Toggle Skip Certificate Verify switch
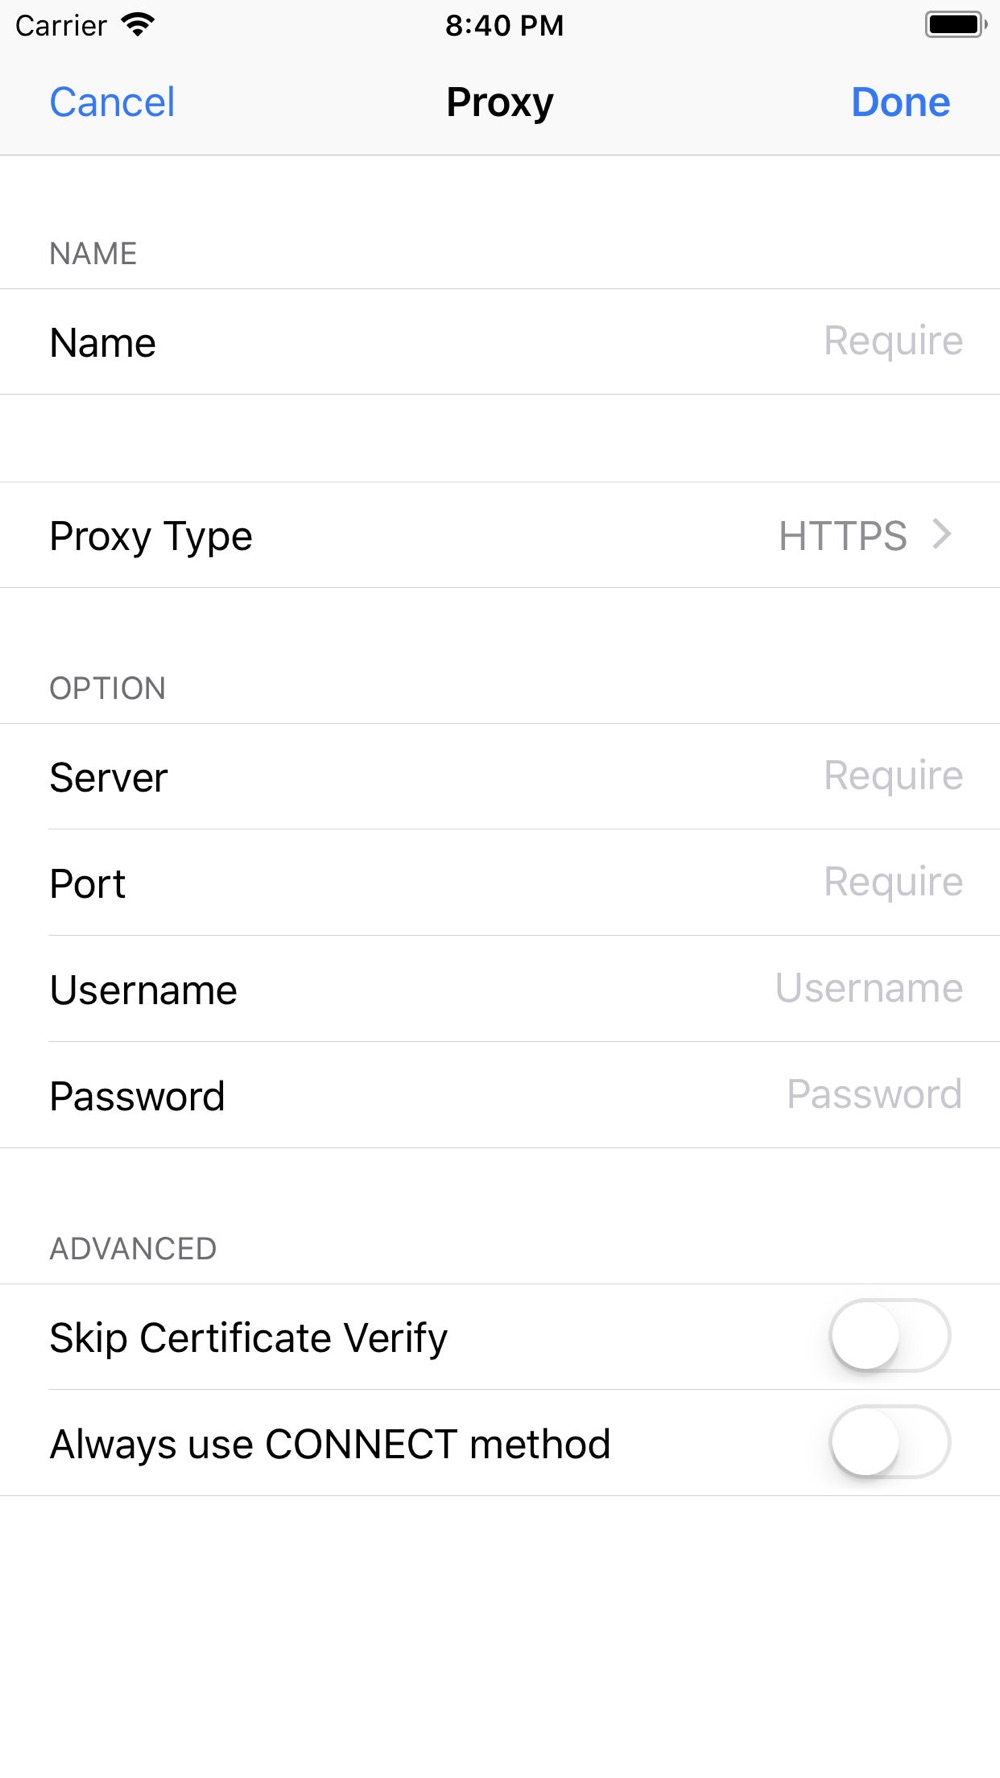The image size is (1000, 1778). click(889, 1336)
